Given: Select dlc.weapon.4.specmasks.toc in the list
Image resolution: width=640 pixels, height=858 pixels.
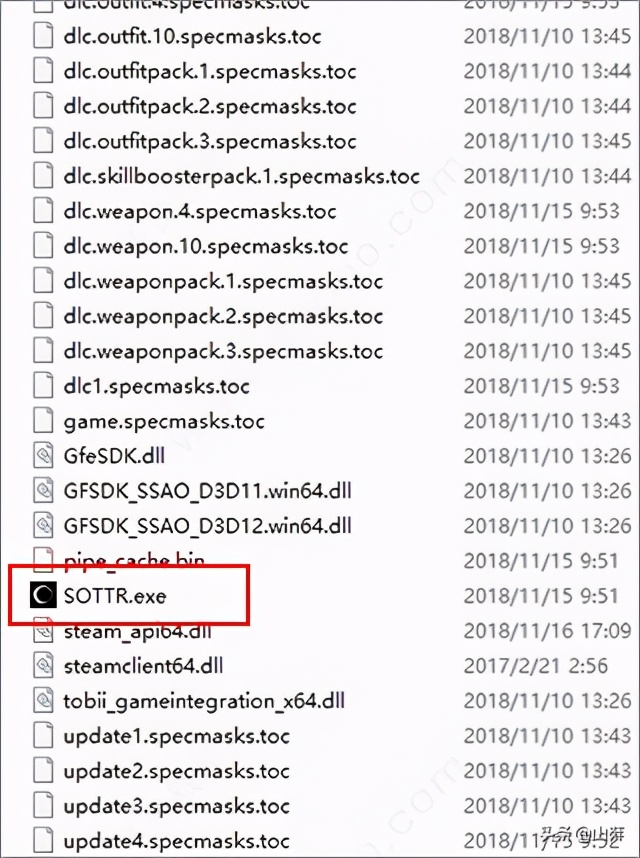Looking at the screenshot, I should coord(200,211).
